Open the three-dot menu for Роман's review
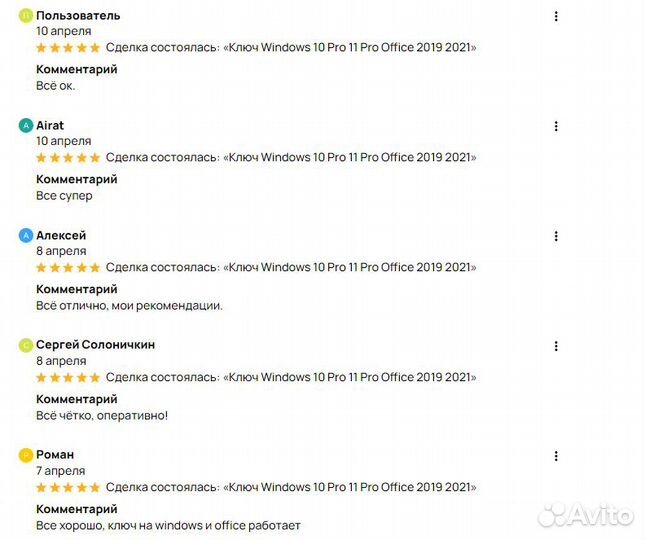This screenshot has width=645, height=540. (556, 455)
